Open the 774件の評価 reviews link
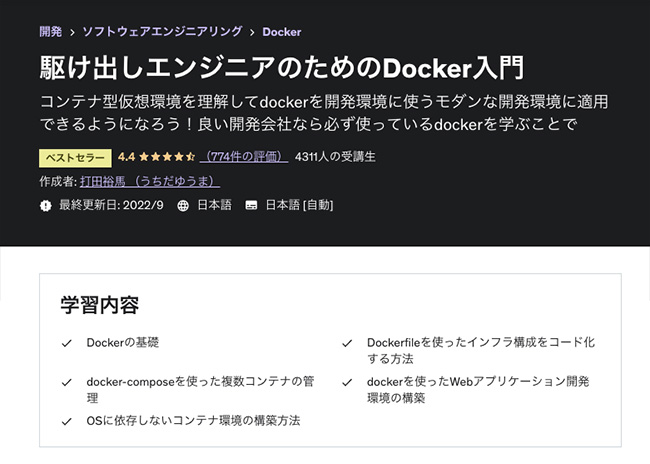Image resolution: width=650 pixels, height=464 pixels. click(244, 157)
